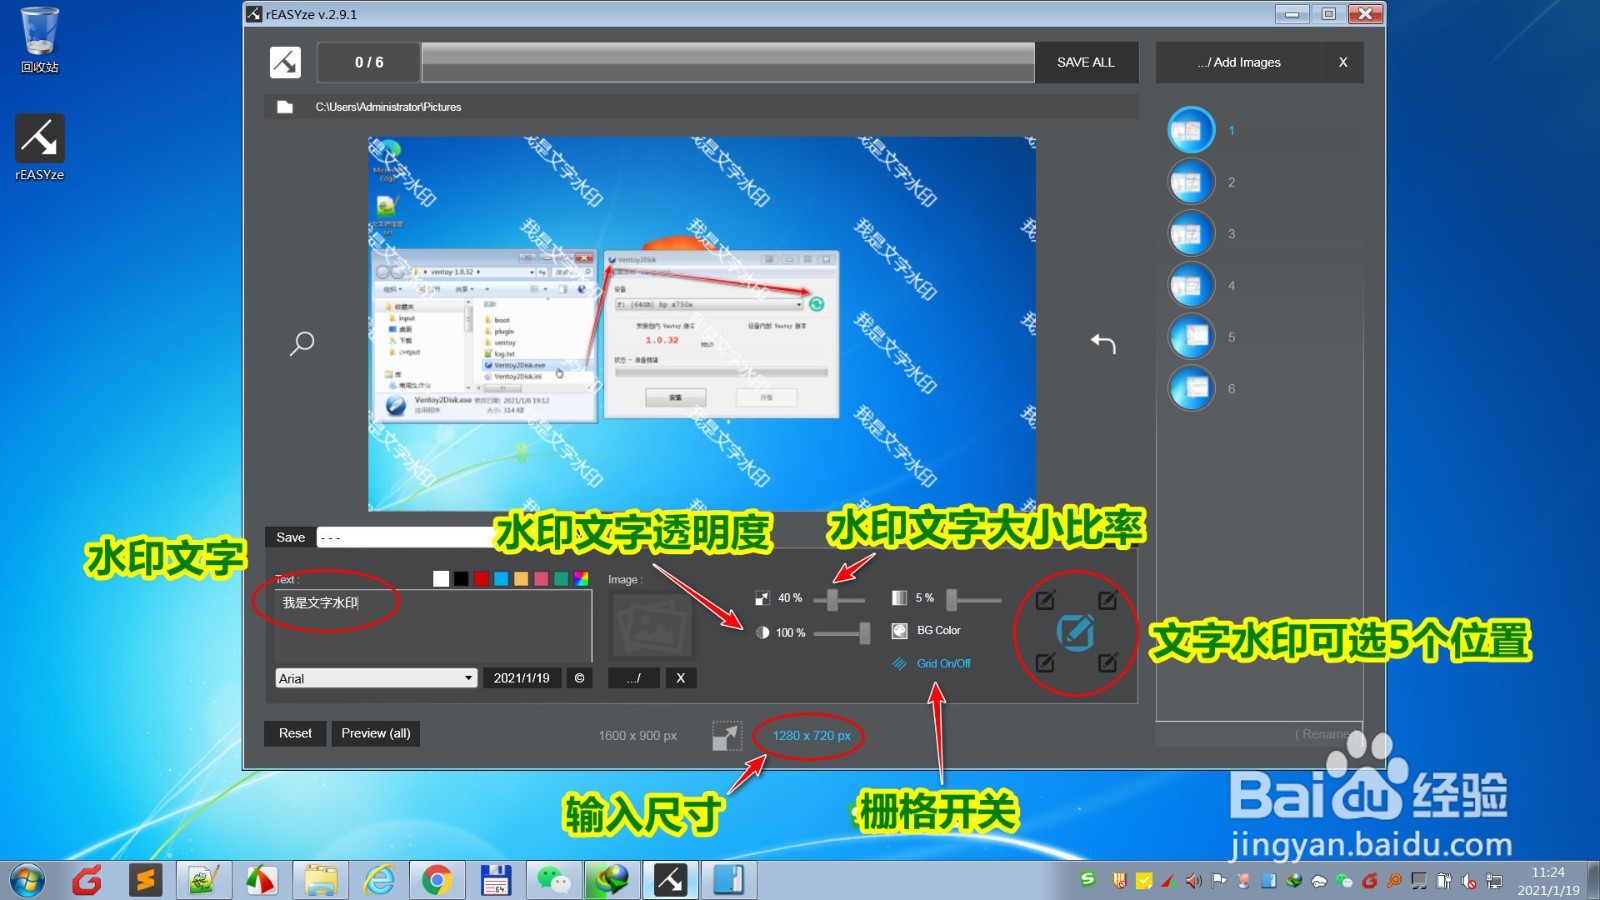1600x900 pixels.
Task: Insert the copyright symbol
Action: 579,678
